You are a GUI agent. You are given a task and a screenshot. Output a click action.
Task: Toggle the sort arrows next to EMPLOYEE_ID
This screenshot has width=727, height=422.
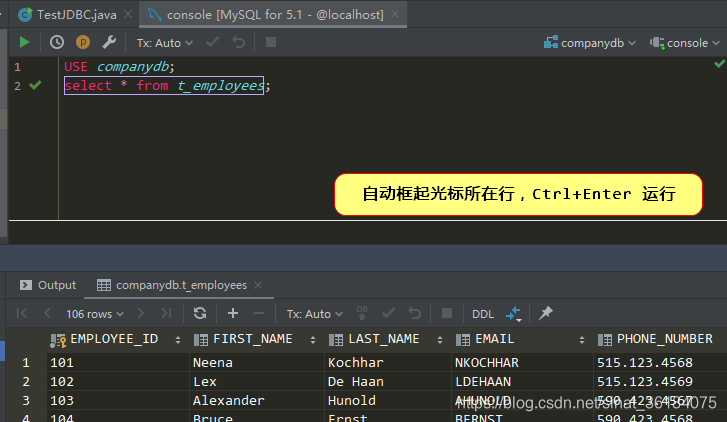click(178, 340)
